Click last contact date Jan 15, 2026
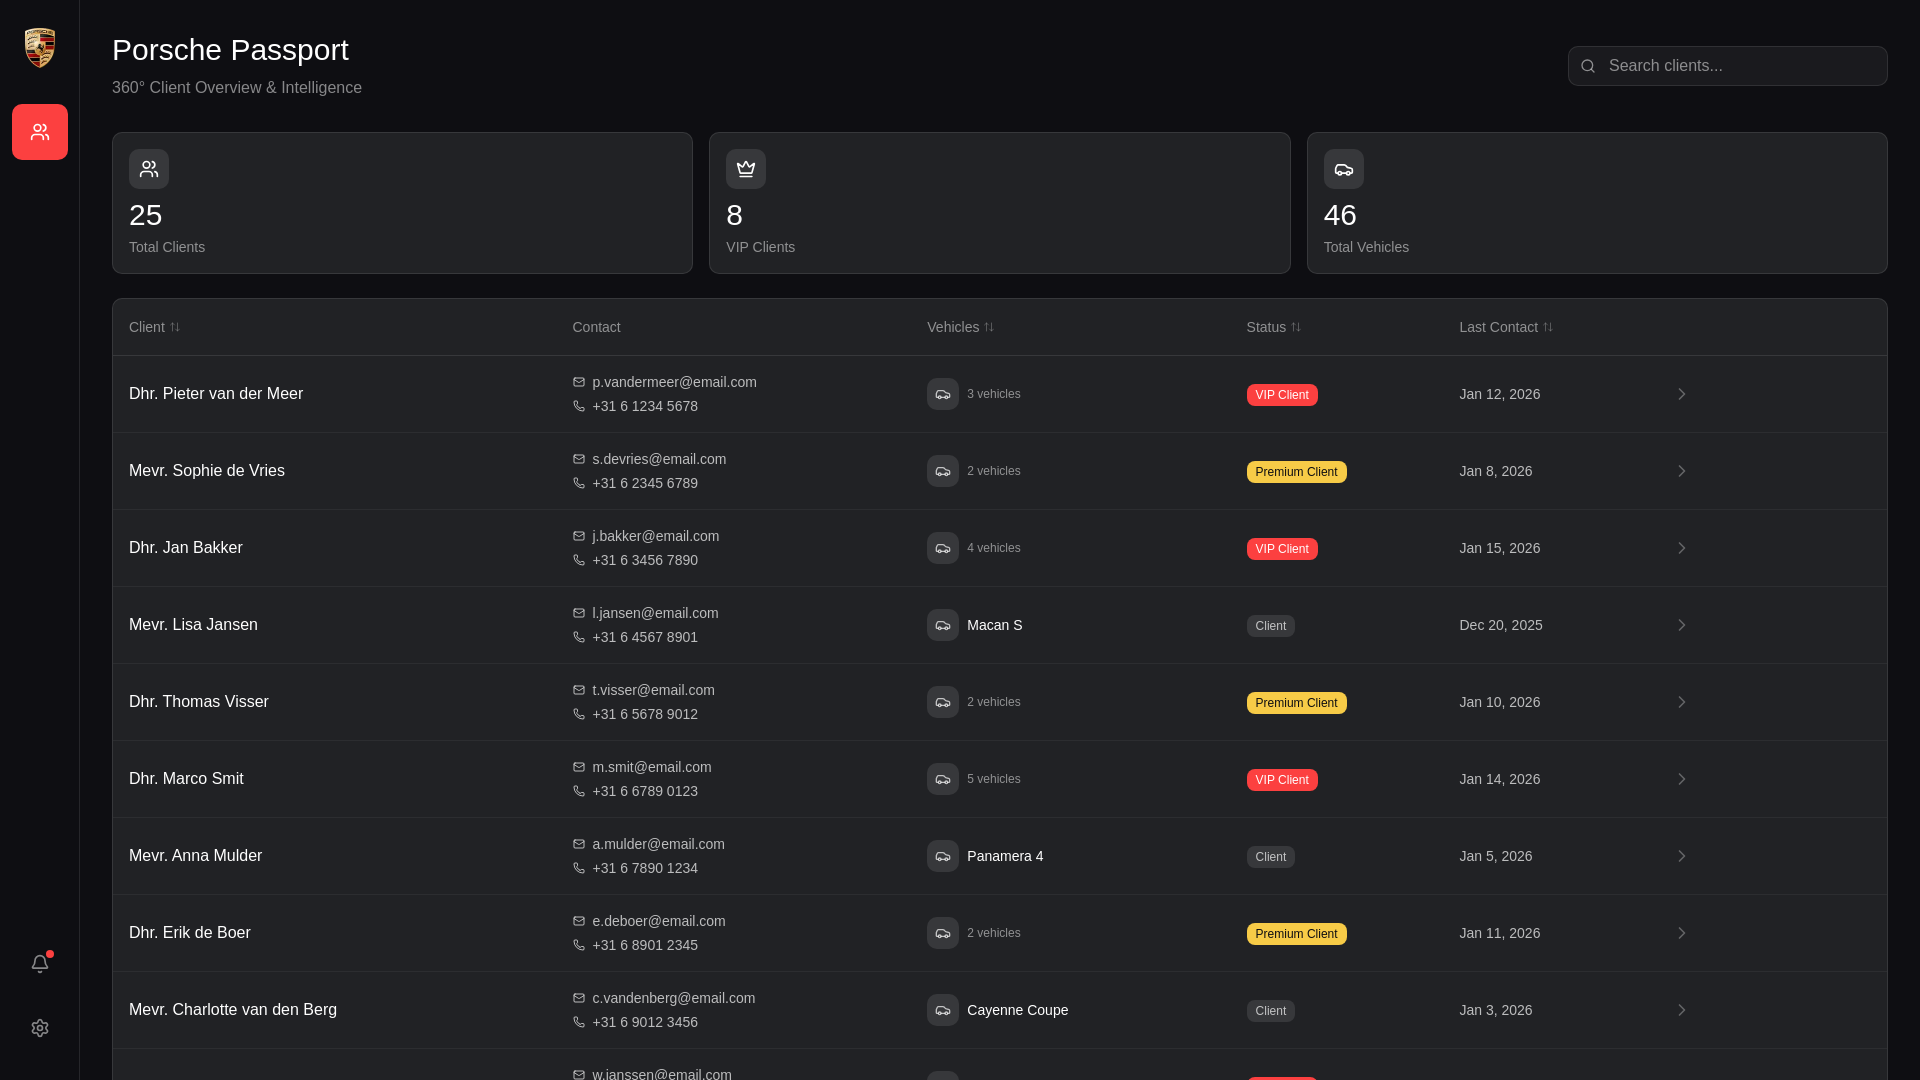This screenshot has height=1080, width=1920. pyautogui.click(x=1500, y=548)
